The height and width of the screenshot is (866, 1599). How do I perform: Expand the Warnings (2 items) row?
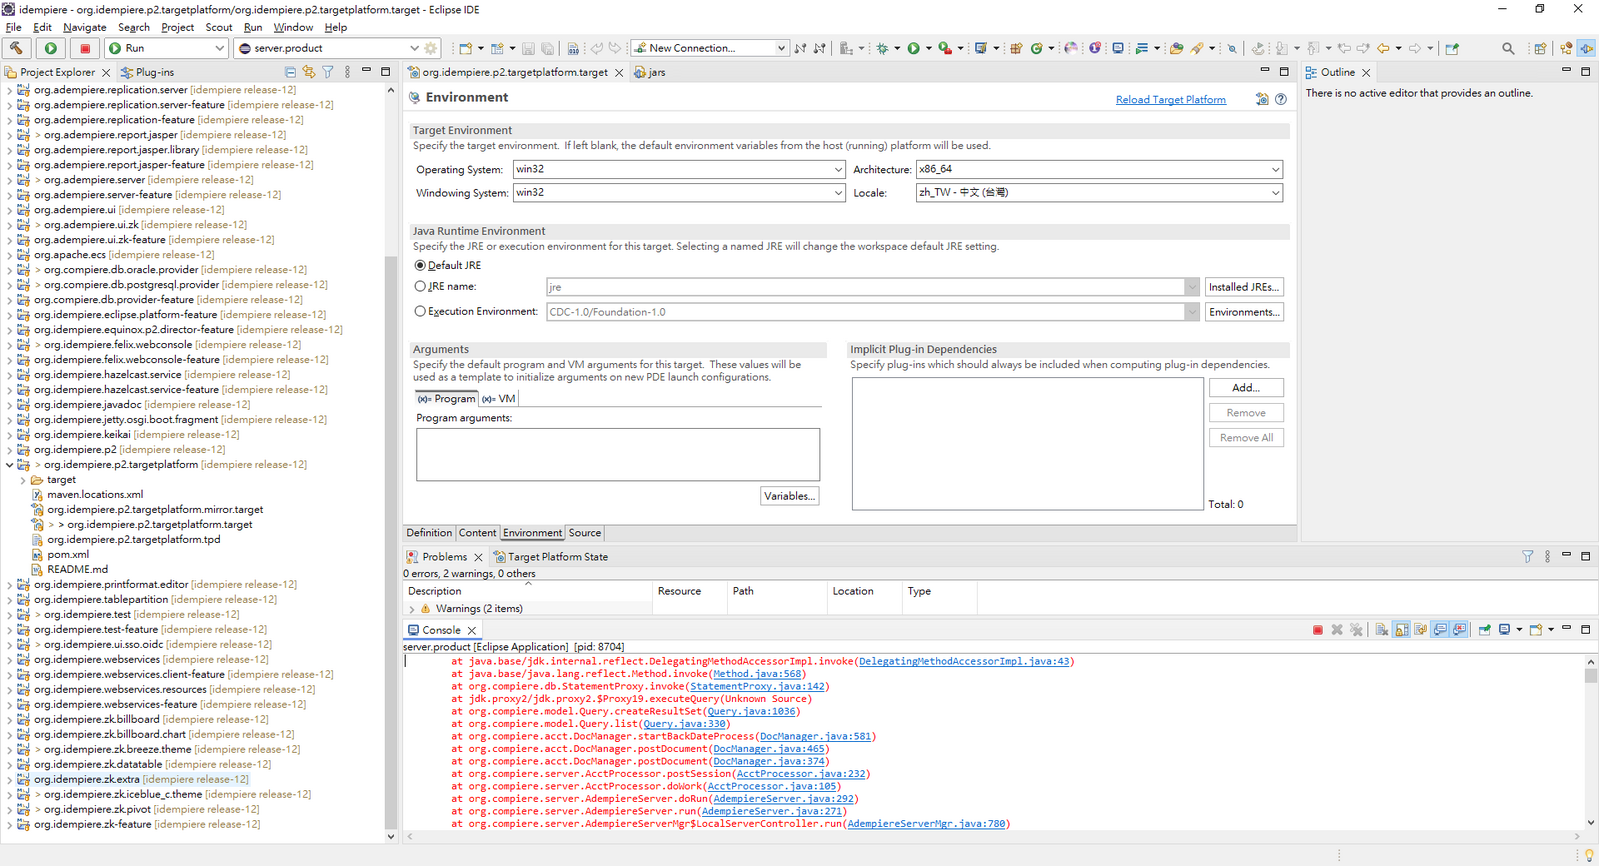[412, 609]
